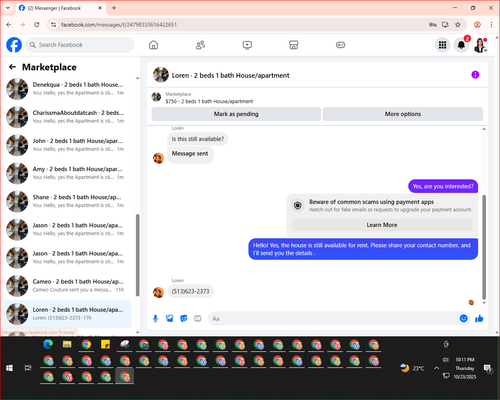
Task: Click the browser address bar URL
Action: tap(119, 25)
